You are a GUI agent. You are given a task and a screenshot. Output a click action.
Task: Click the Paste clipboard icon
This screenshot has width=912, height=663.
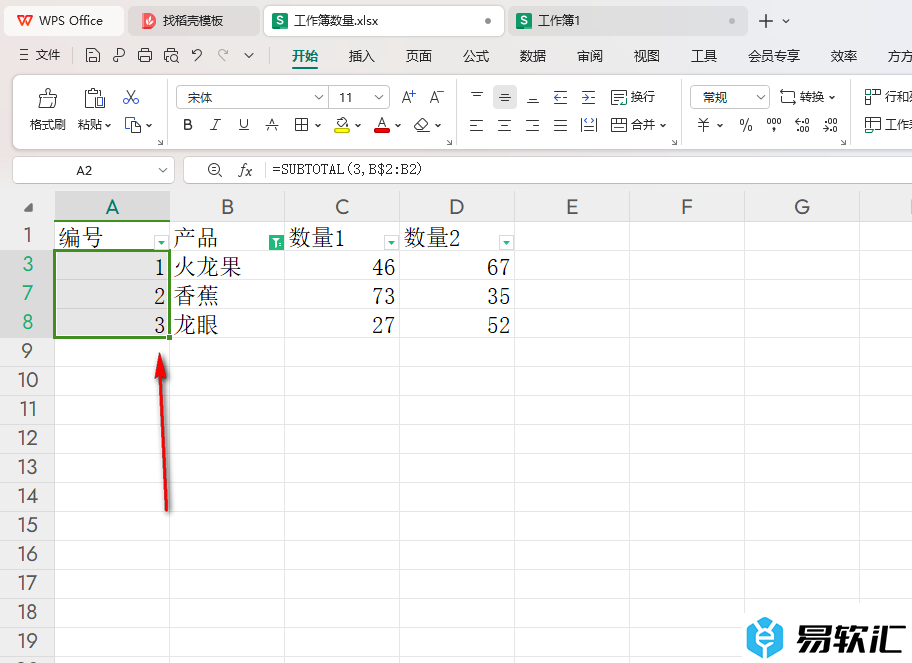(x=94, y=98)
